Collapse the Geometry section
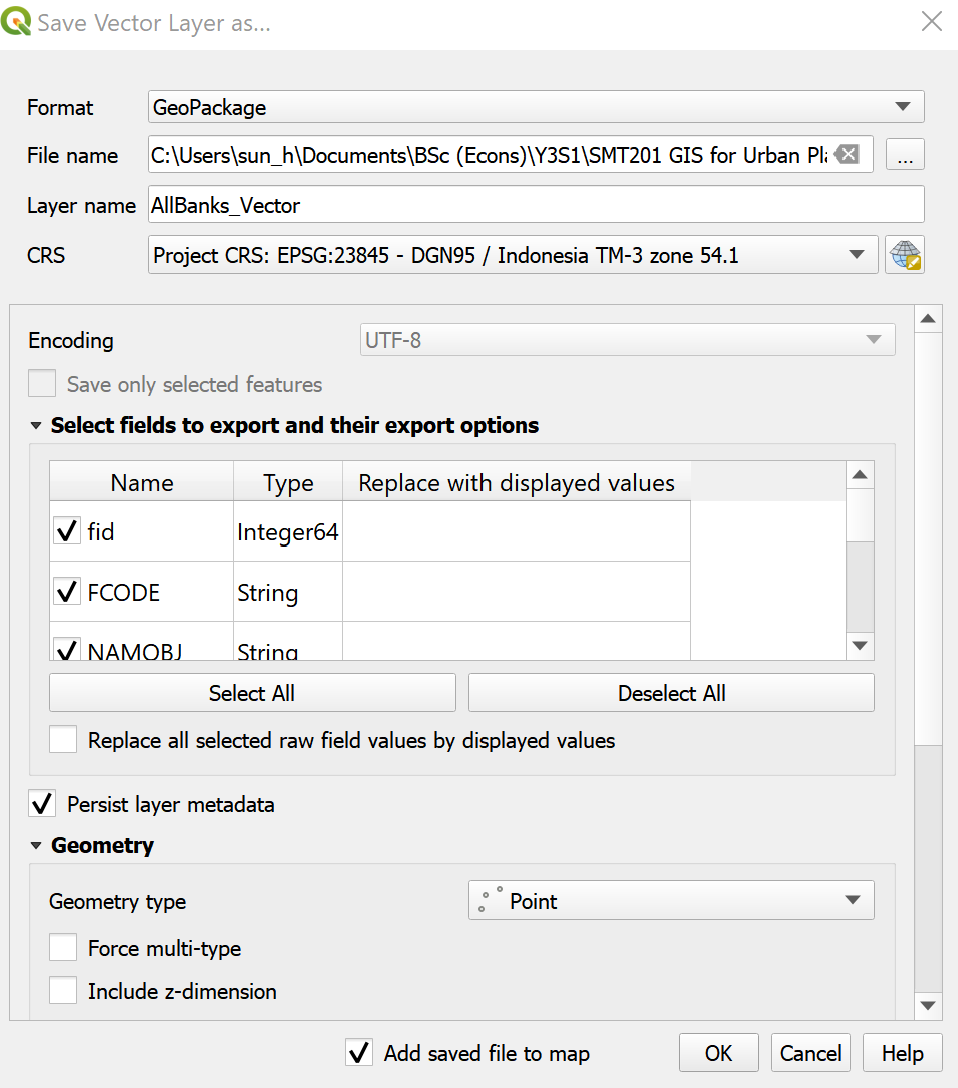This screenshot has height=1088, width=958. tap(37, 846)
